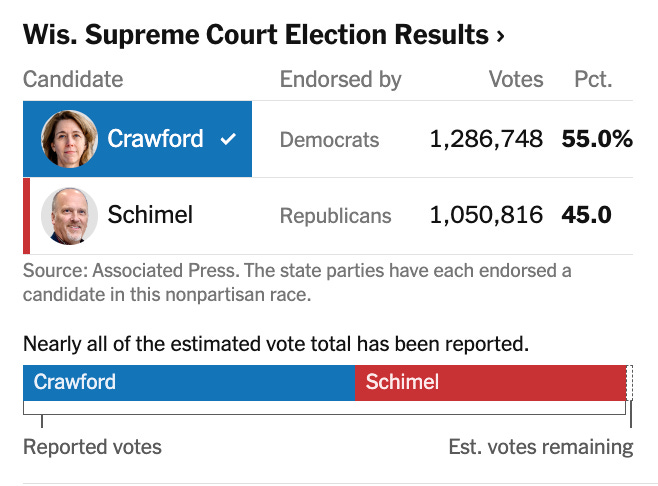Click Crawford's portrait photo

click(x=69, y=139)
